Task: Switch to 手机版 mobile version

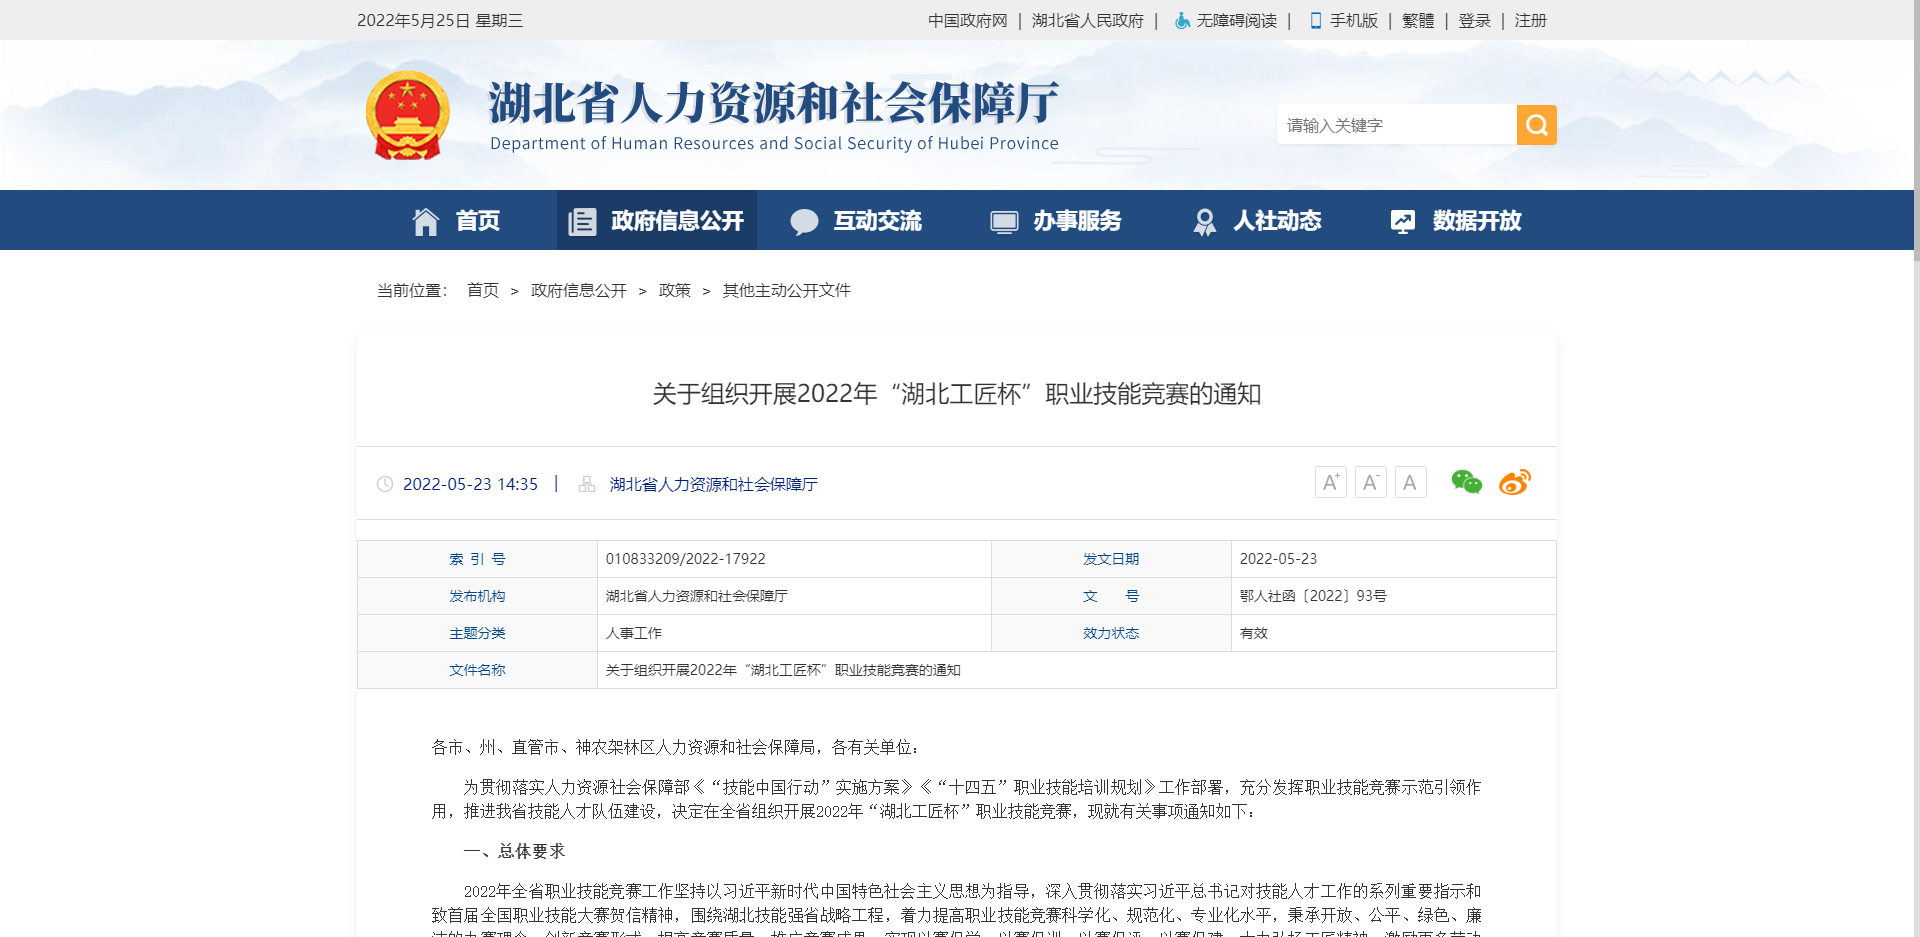Action: click(1344, 20)
